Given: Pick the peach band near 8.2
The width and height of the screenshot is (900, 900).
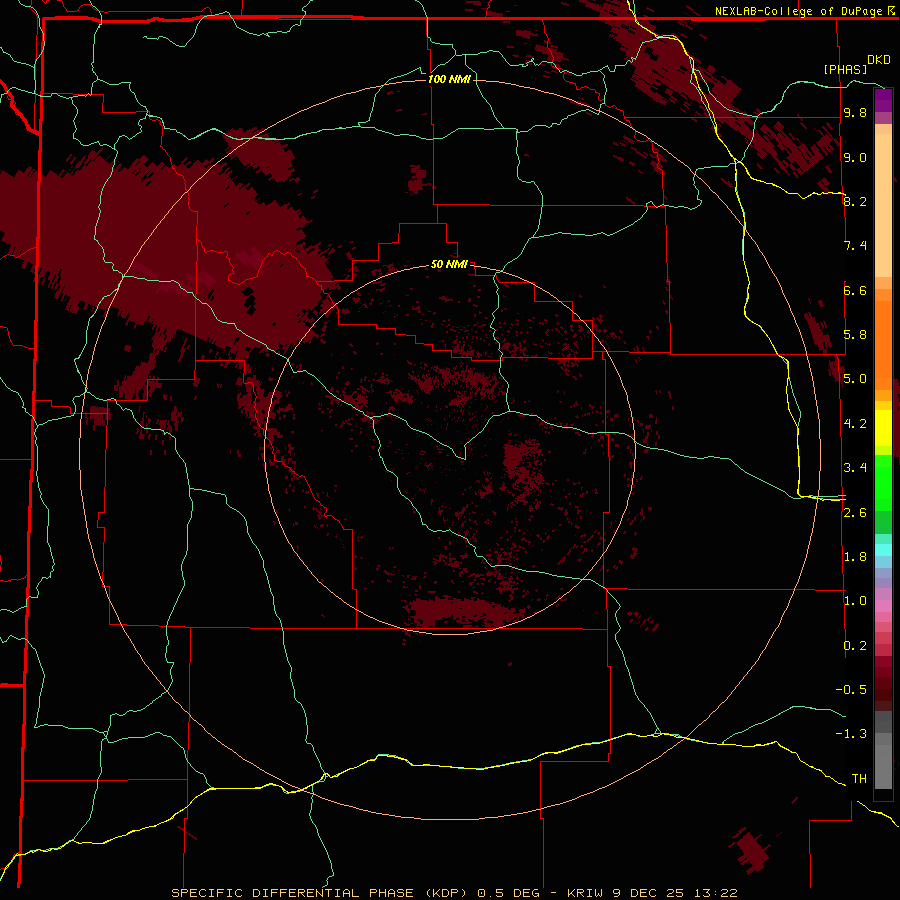Looking at the screenshot, I should point(883,205).
